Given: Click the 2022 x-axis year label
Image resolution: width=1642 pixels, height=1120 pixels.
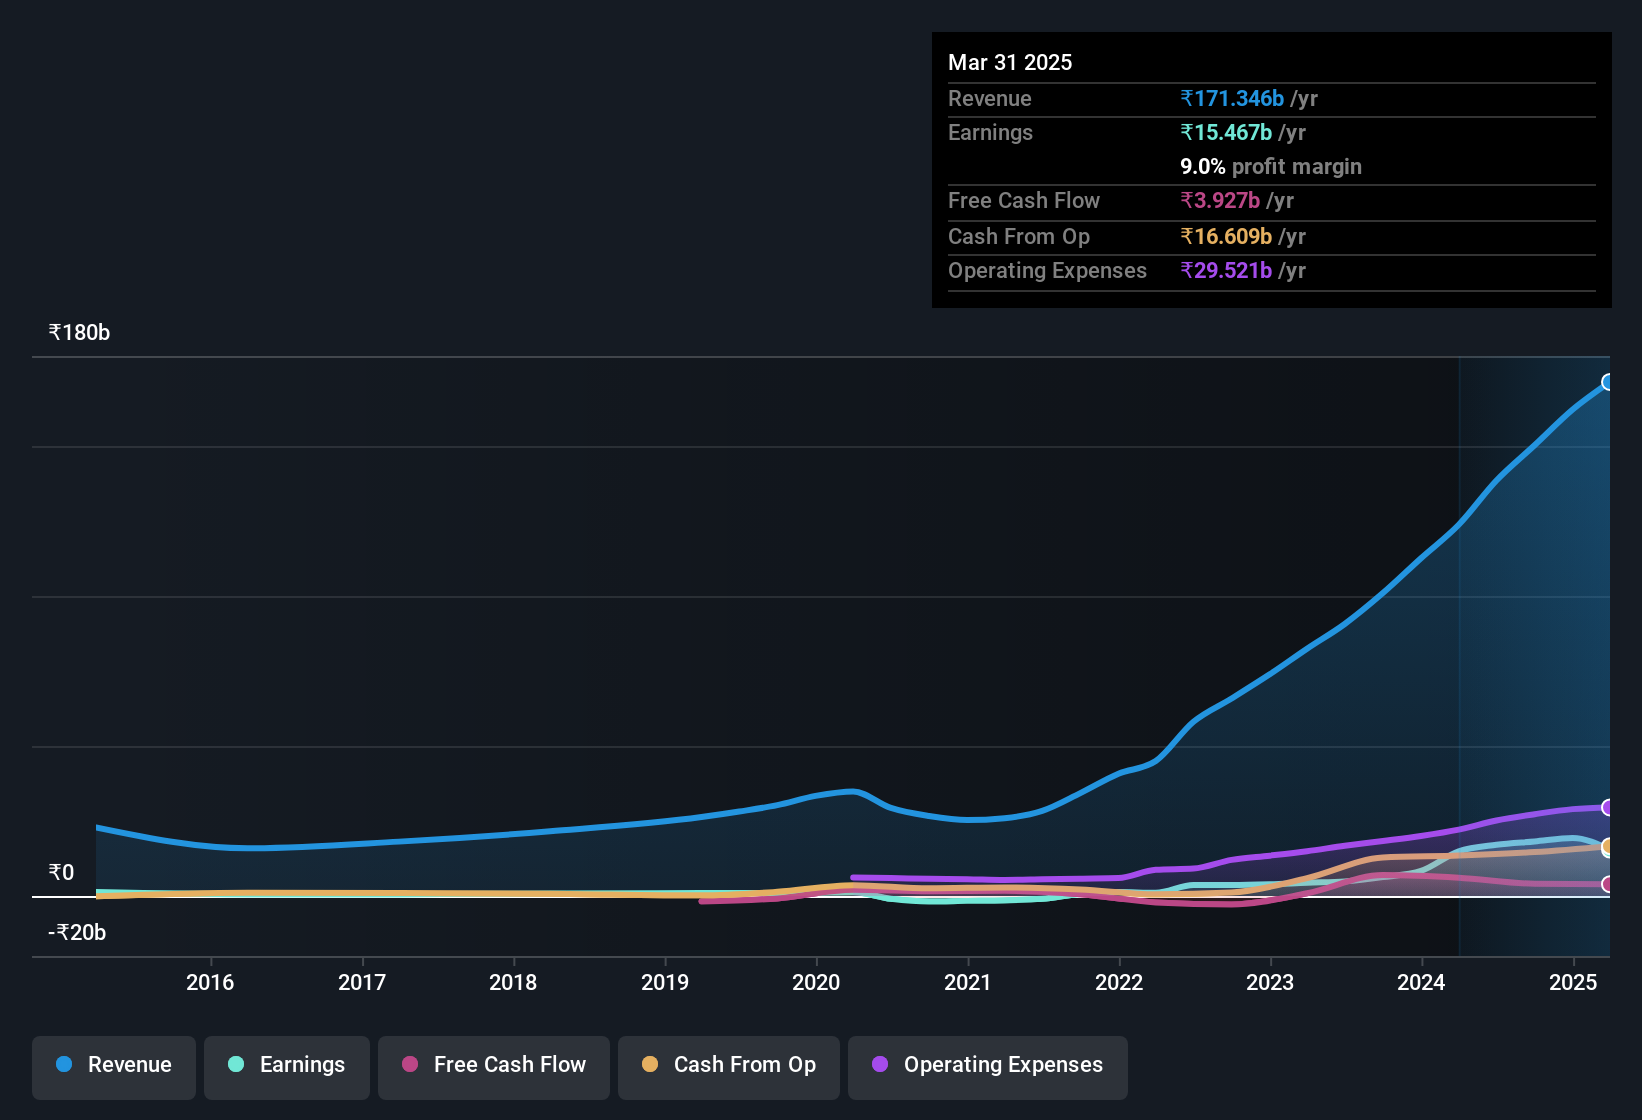Looking at the screenshot, I should [1119, 982].
